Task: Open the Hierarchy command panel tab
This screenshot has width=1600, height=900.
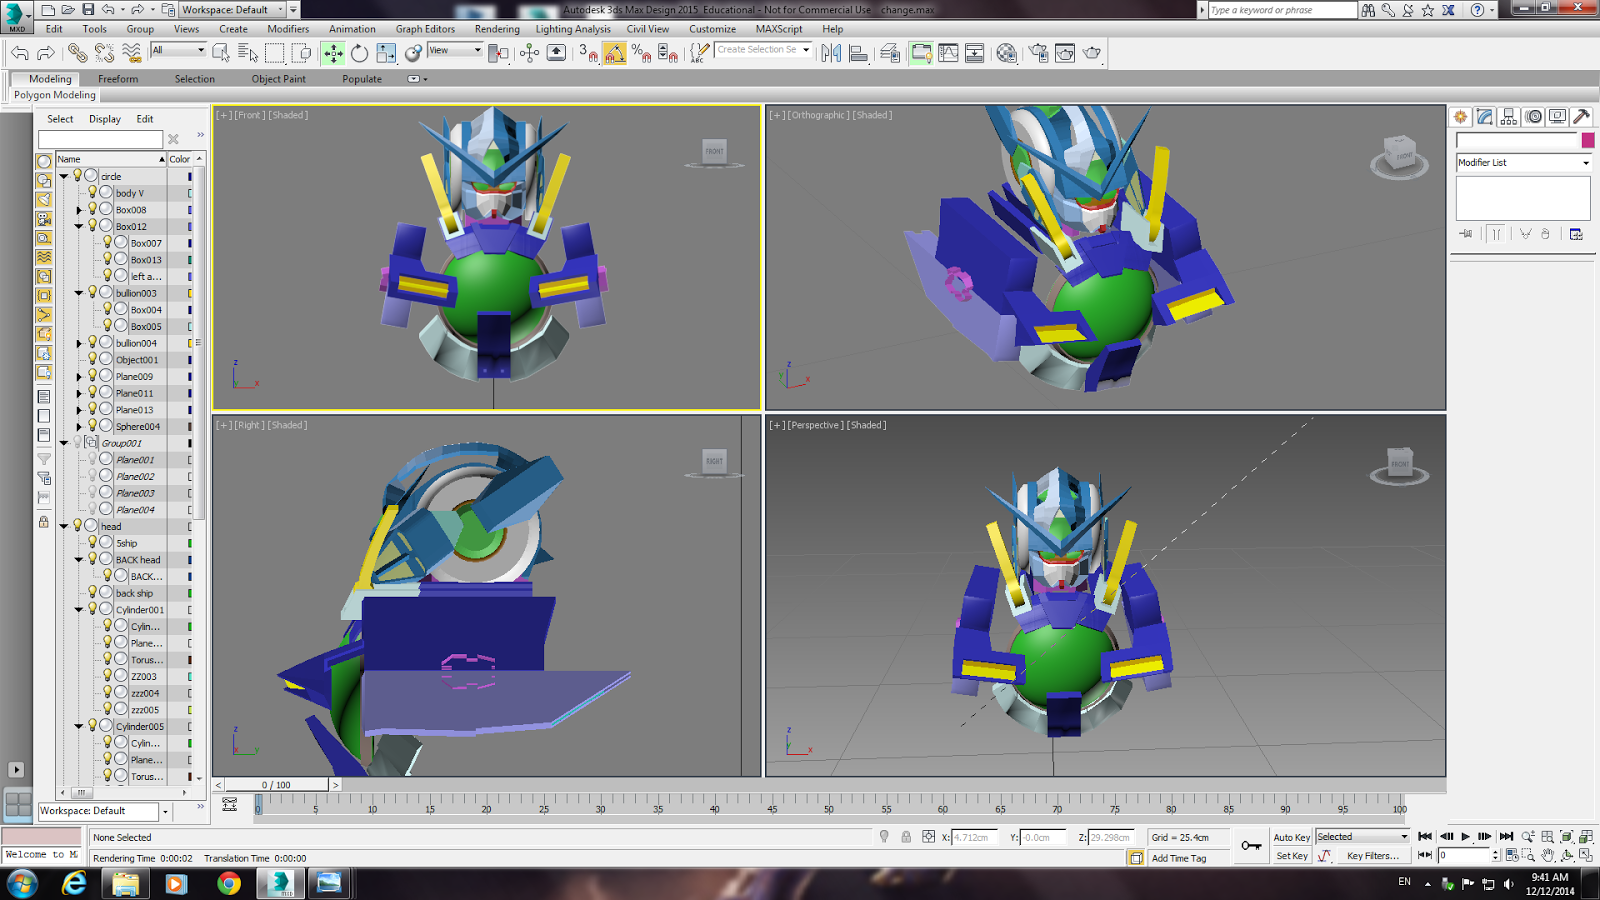Action: (1509, 117)
